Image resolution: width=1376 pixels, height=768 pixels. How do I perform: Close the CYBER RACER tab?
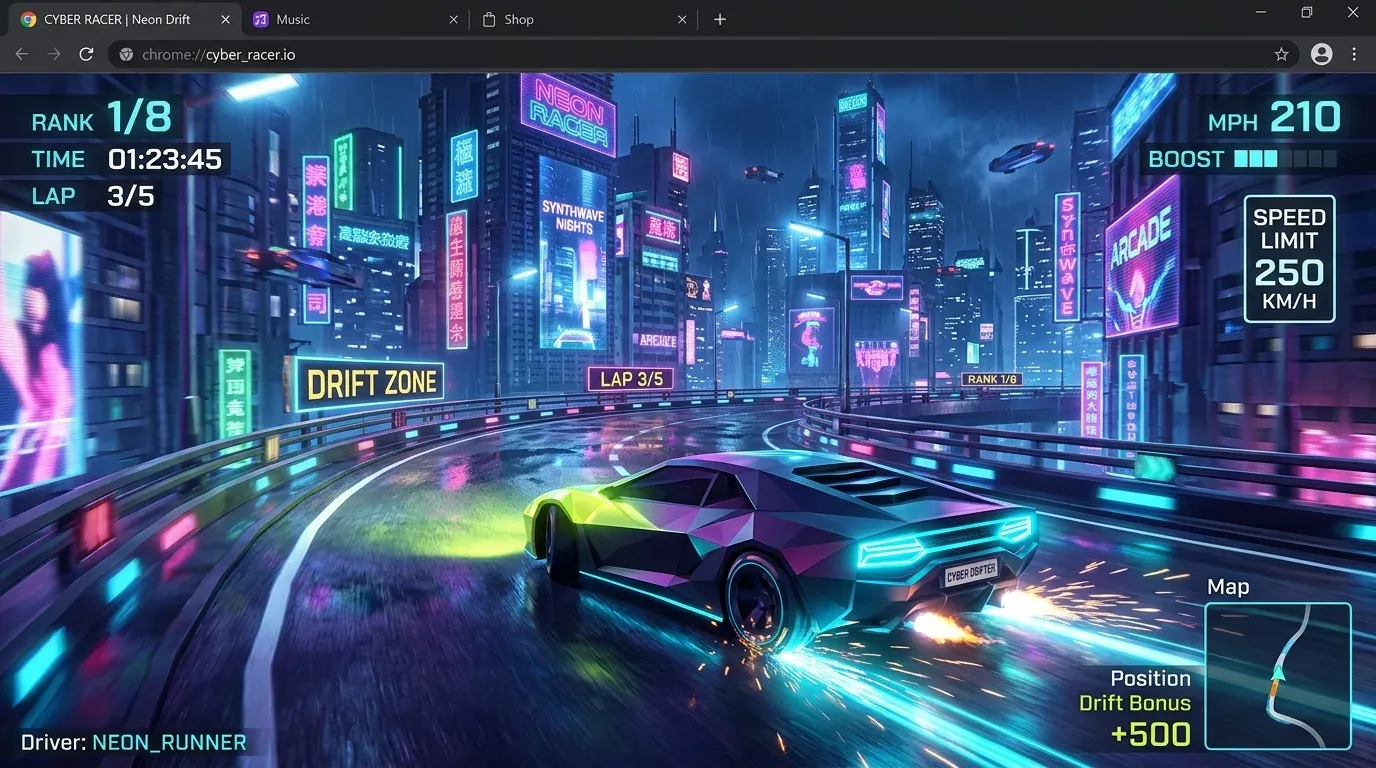(225, 19)
